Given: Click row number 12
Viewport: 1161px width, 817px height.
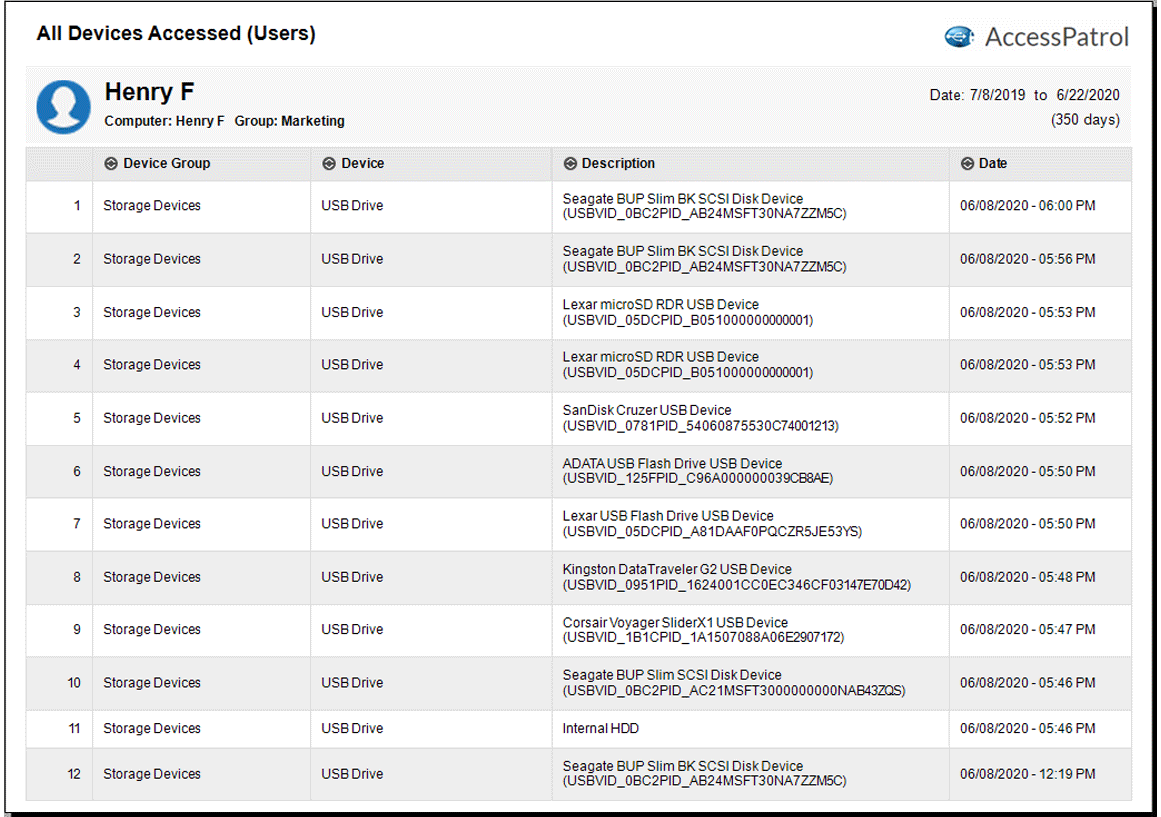Looking at the screenshot, I should point(74,774).
